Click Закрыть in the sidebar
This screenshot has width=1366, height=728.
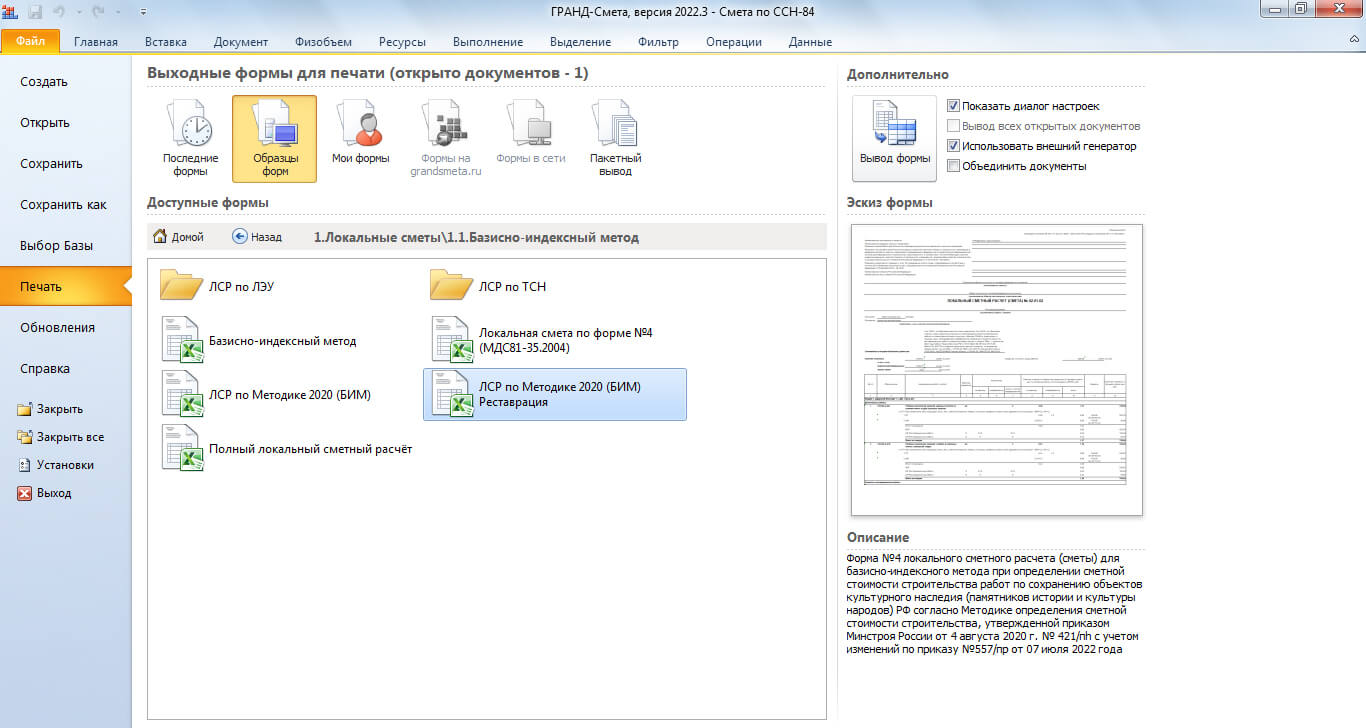click(x=50, y=409)
